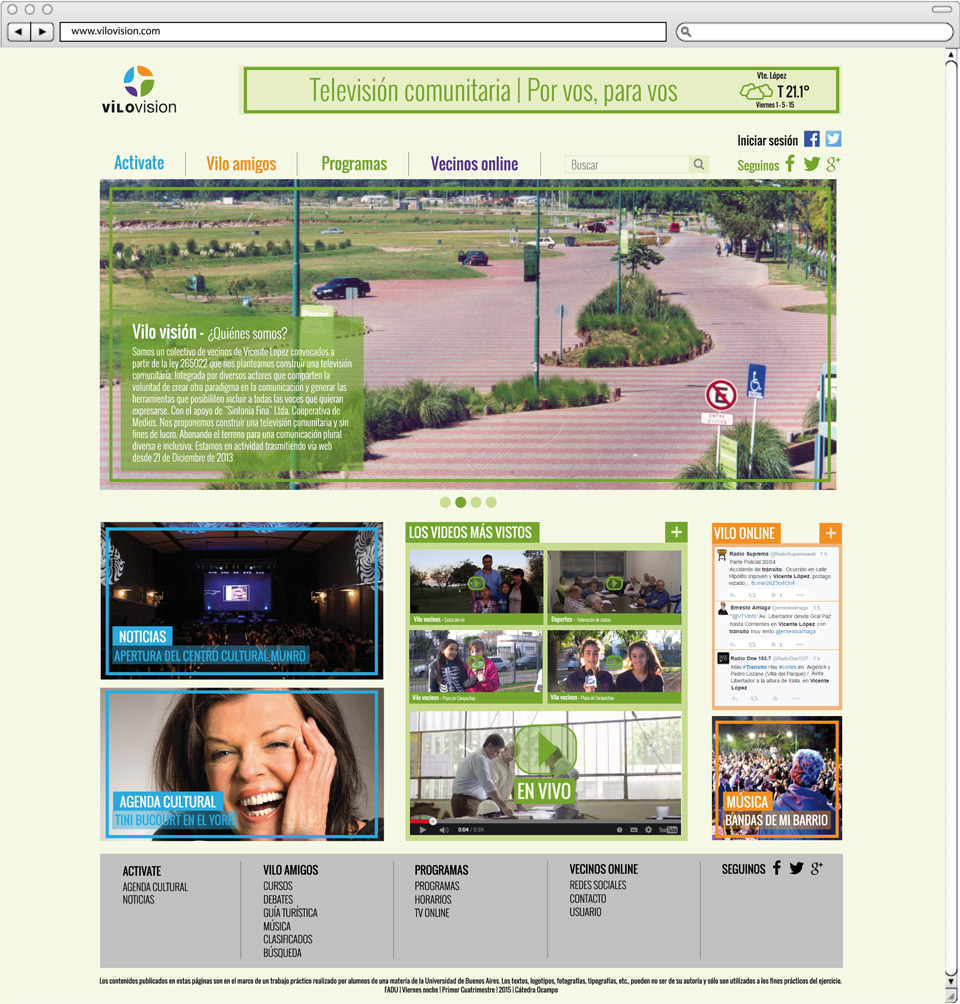The width and height of the screenshot is (960, 1004).
Task: Select the last carousel indicator dot
Action: point(491,503)
